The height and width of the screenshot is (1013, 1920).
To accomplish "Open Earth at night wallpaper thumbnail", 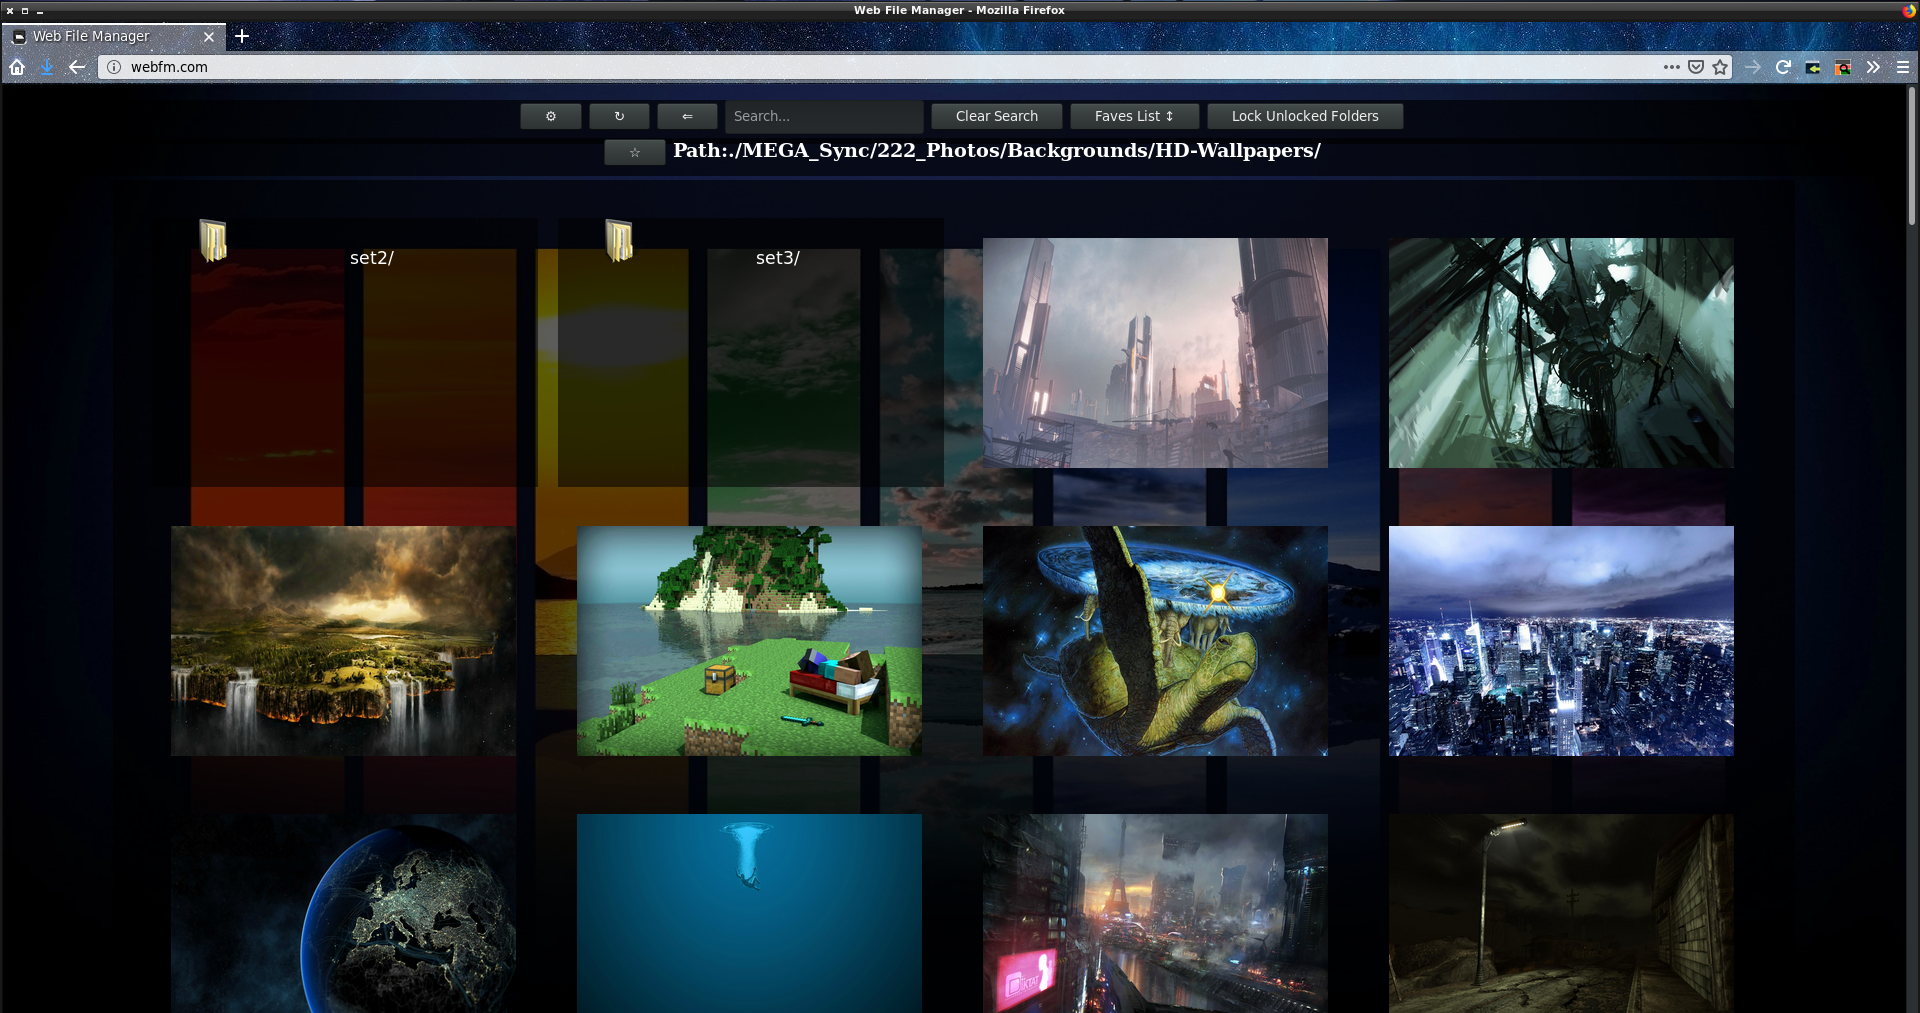I will tap(343, 913).
